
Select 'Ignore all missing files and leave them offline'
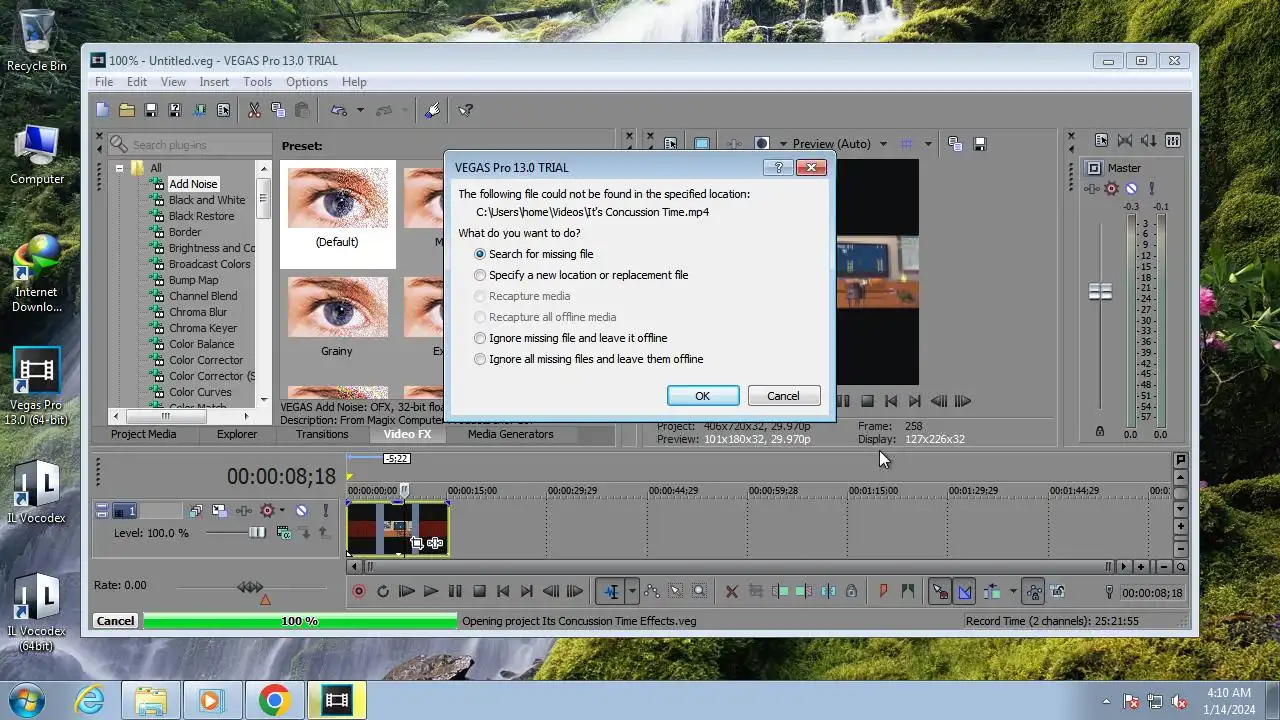pos(480,359)
